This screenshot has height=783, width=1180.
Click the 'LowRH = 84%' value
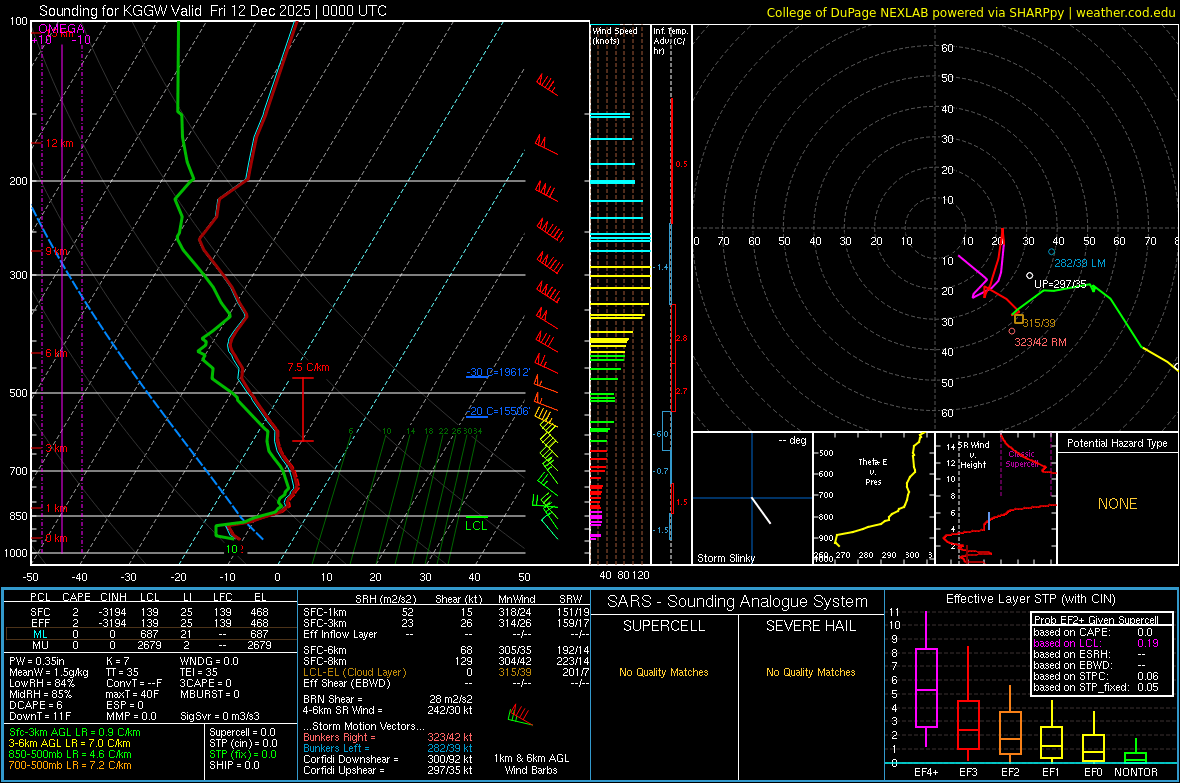click(x=41, y=683)
